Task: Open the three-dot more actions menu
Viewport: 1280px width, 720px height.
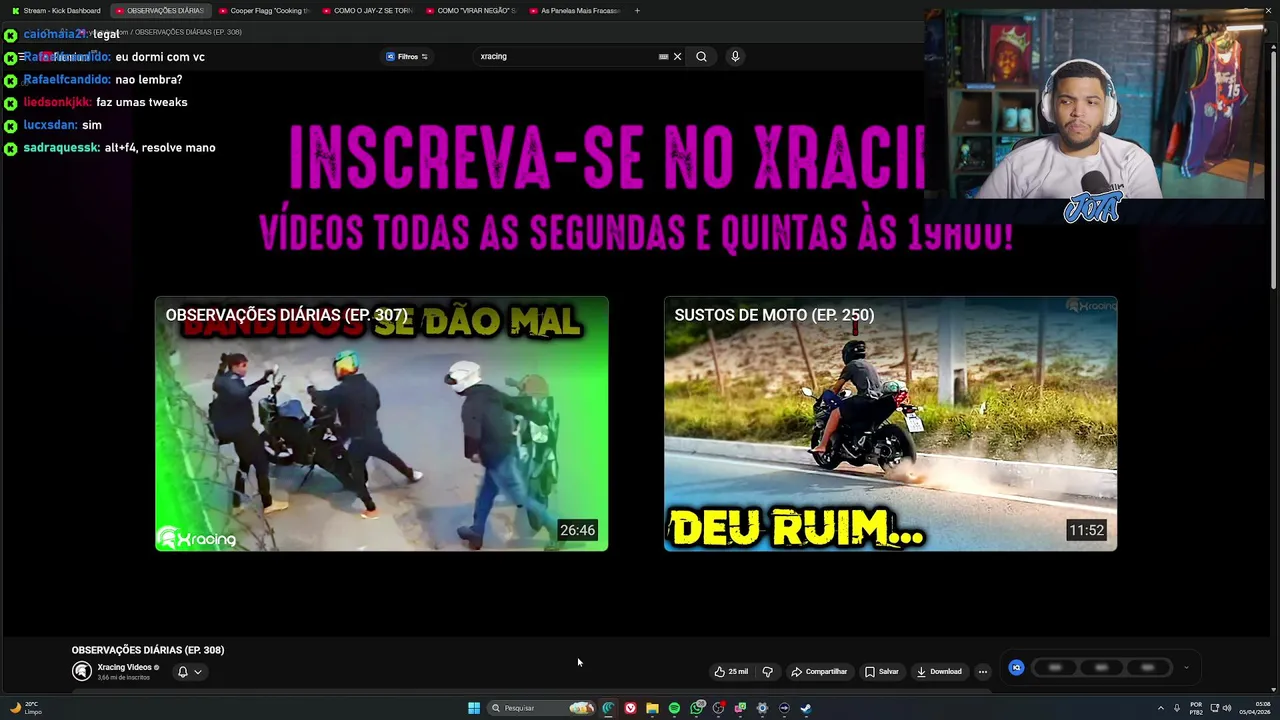Action: 982,671
